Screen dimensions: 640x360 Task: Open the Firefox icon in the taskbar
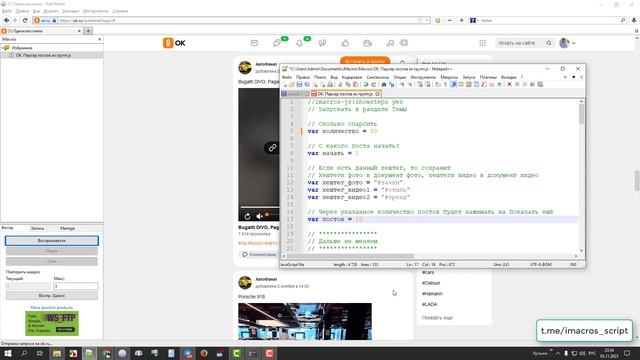(x=204, y=353)
